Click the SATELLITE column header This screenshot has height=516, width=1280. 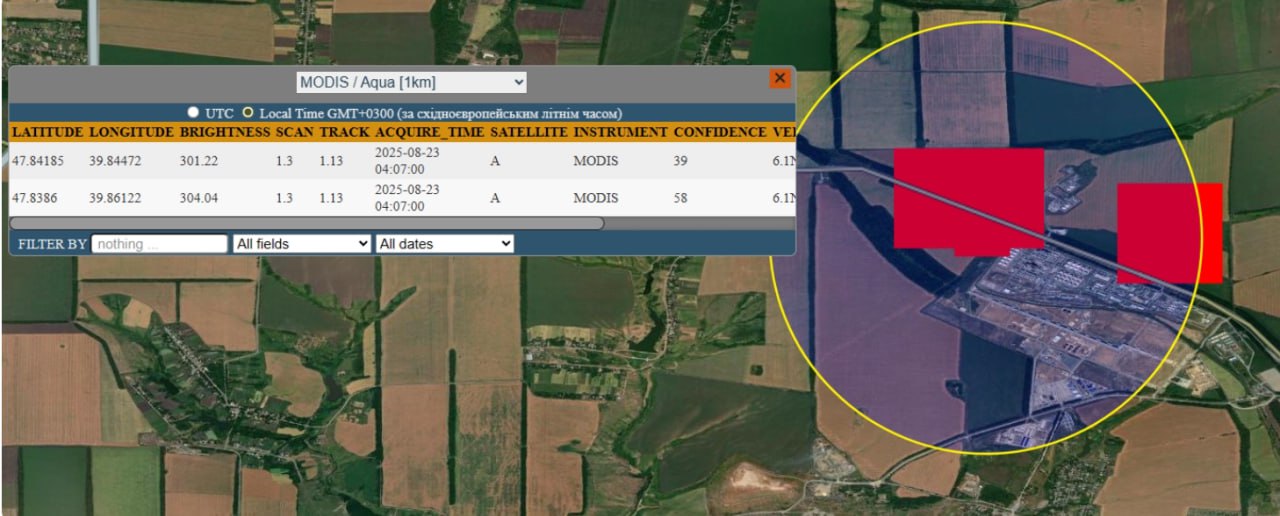pyautogui.click(x=528, y=132)
